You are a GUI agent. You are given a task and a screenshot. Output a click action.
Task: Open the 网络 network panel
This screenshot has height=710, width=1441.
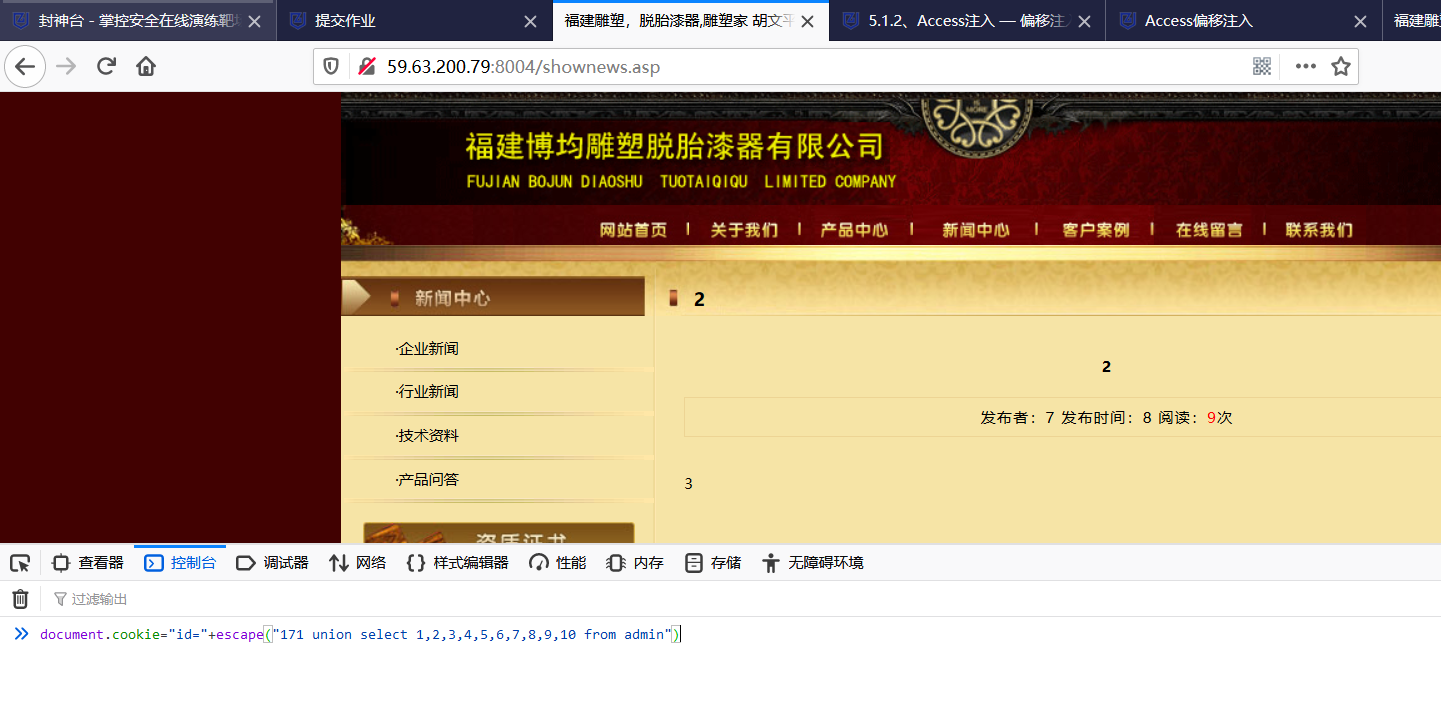[357, 563]
